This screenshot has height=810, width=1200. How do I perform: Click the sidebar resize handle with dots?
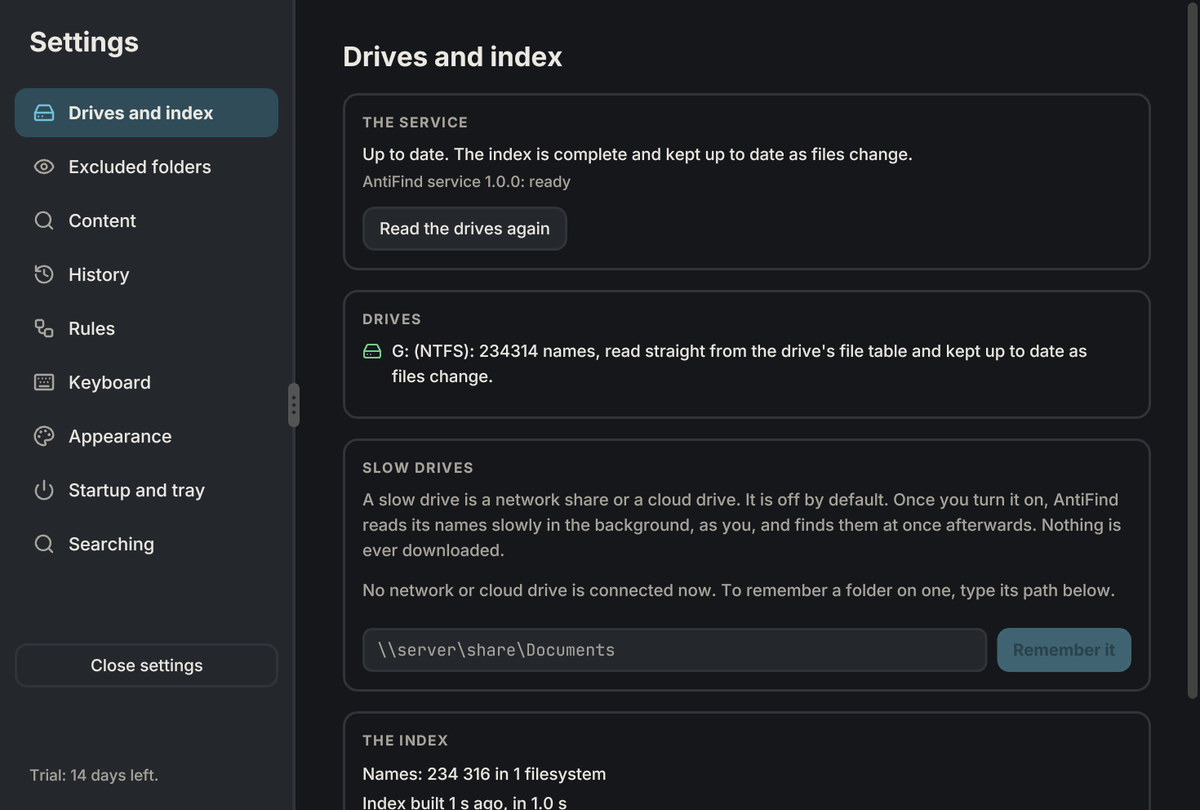tap(293, 405)
